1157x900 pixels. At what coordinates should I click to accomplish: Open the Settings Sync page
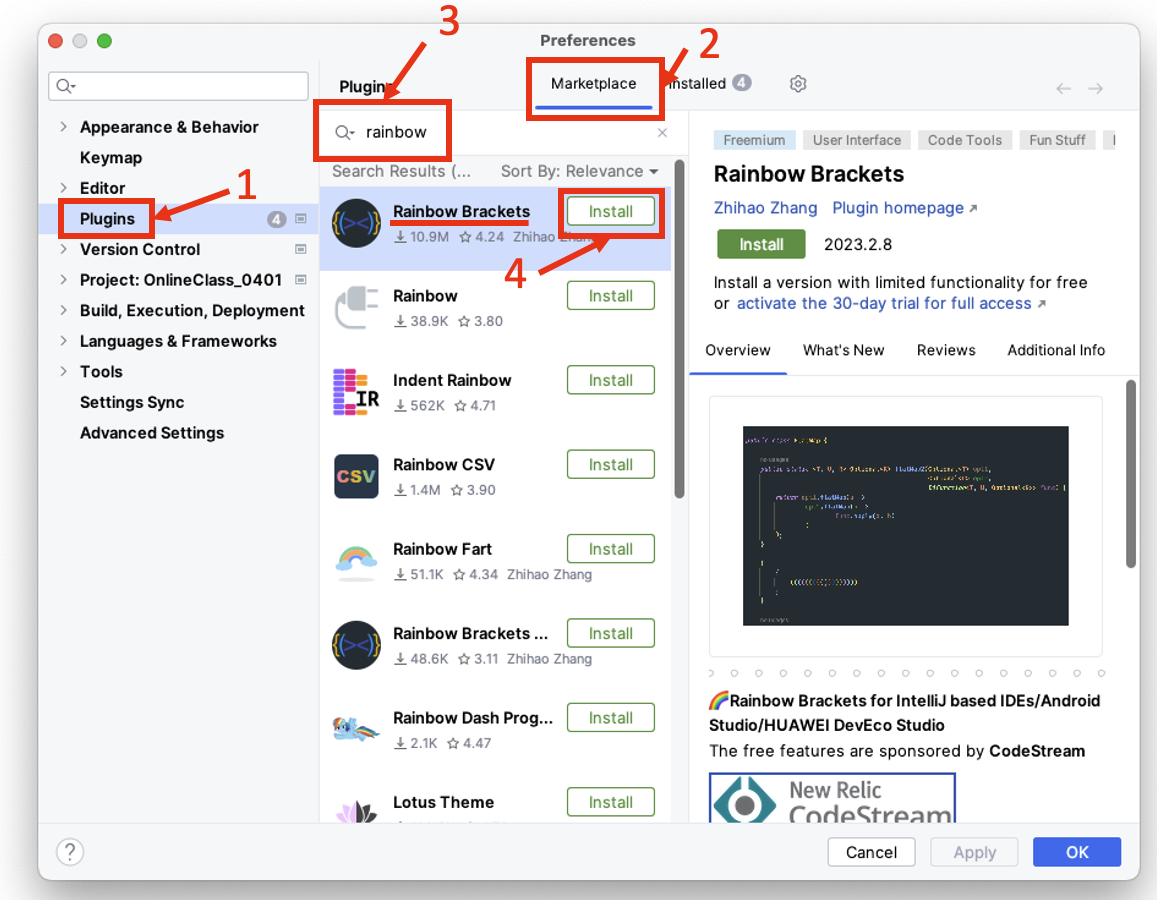(x=132, y=403)
